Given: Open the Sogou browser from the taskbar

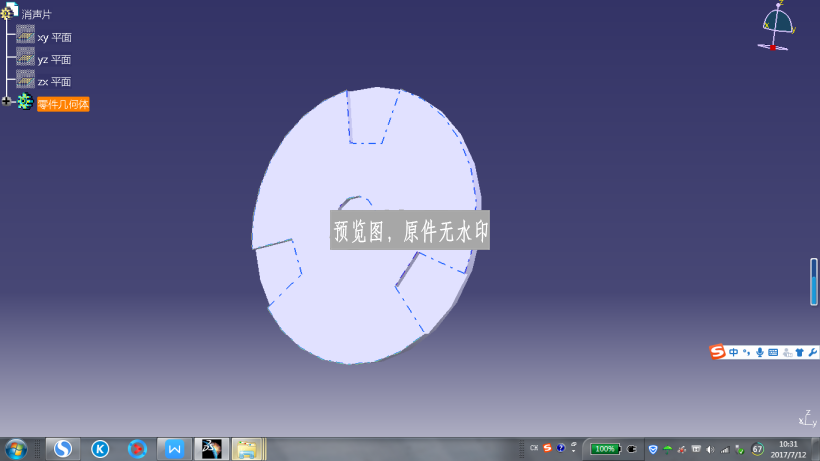Looking at the screenshot, I should tap(63, 449).
